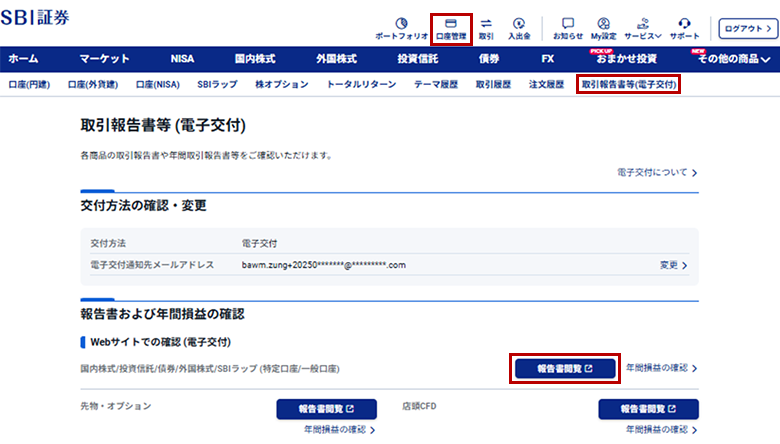The width and height of the screenshot is (780, 444).
Task: Click 報告書閲覧 button for 先物・オプション
Action: click(x=326, y=408)
